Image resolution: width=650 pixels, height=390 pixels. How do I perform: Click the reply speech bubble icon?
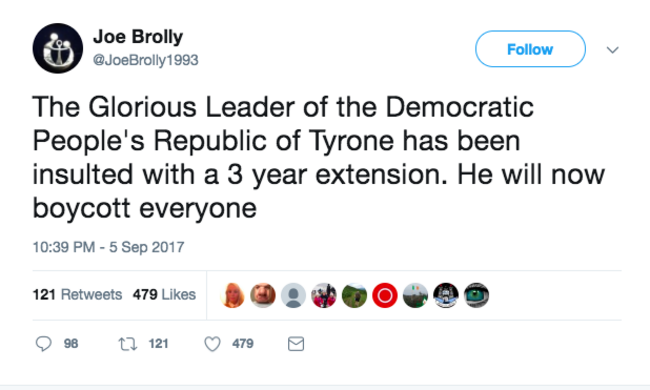coord(44,344)
